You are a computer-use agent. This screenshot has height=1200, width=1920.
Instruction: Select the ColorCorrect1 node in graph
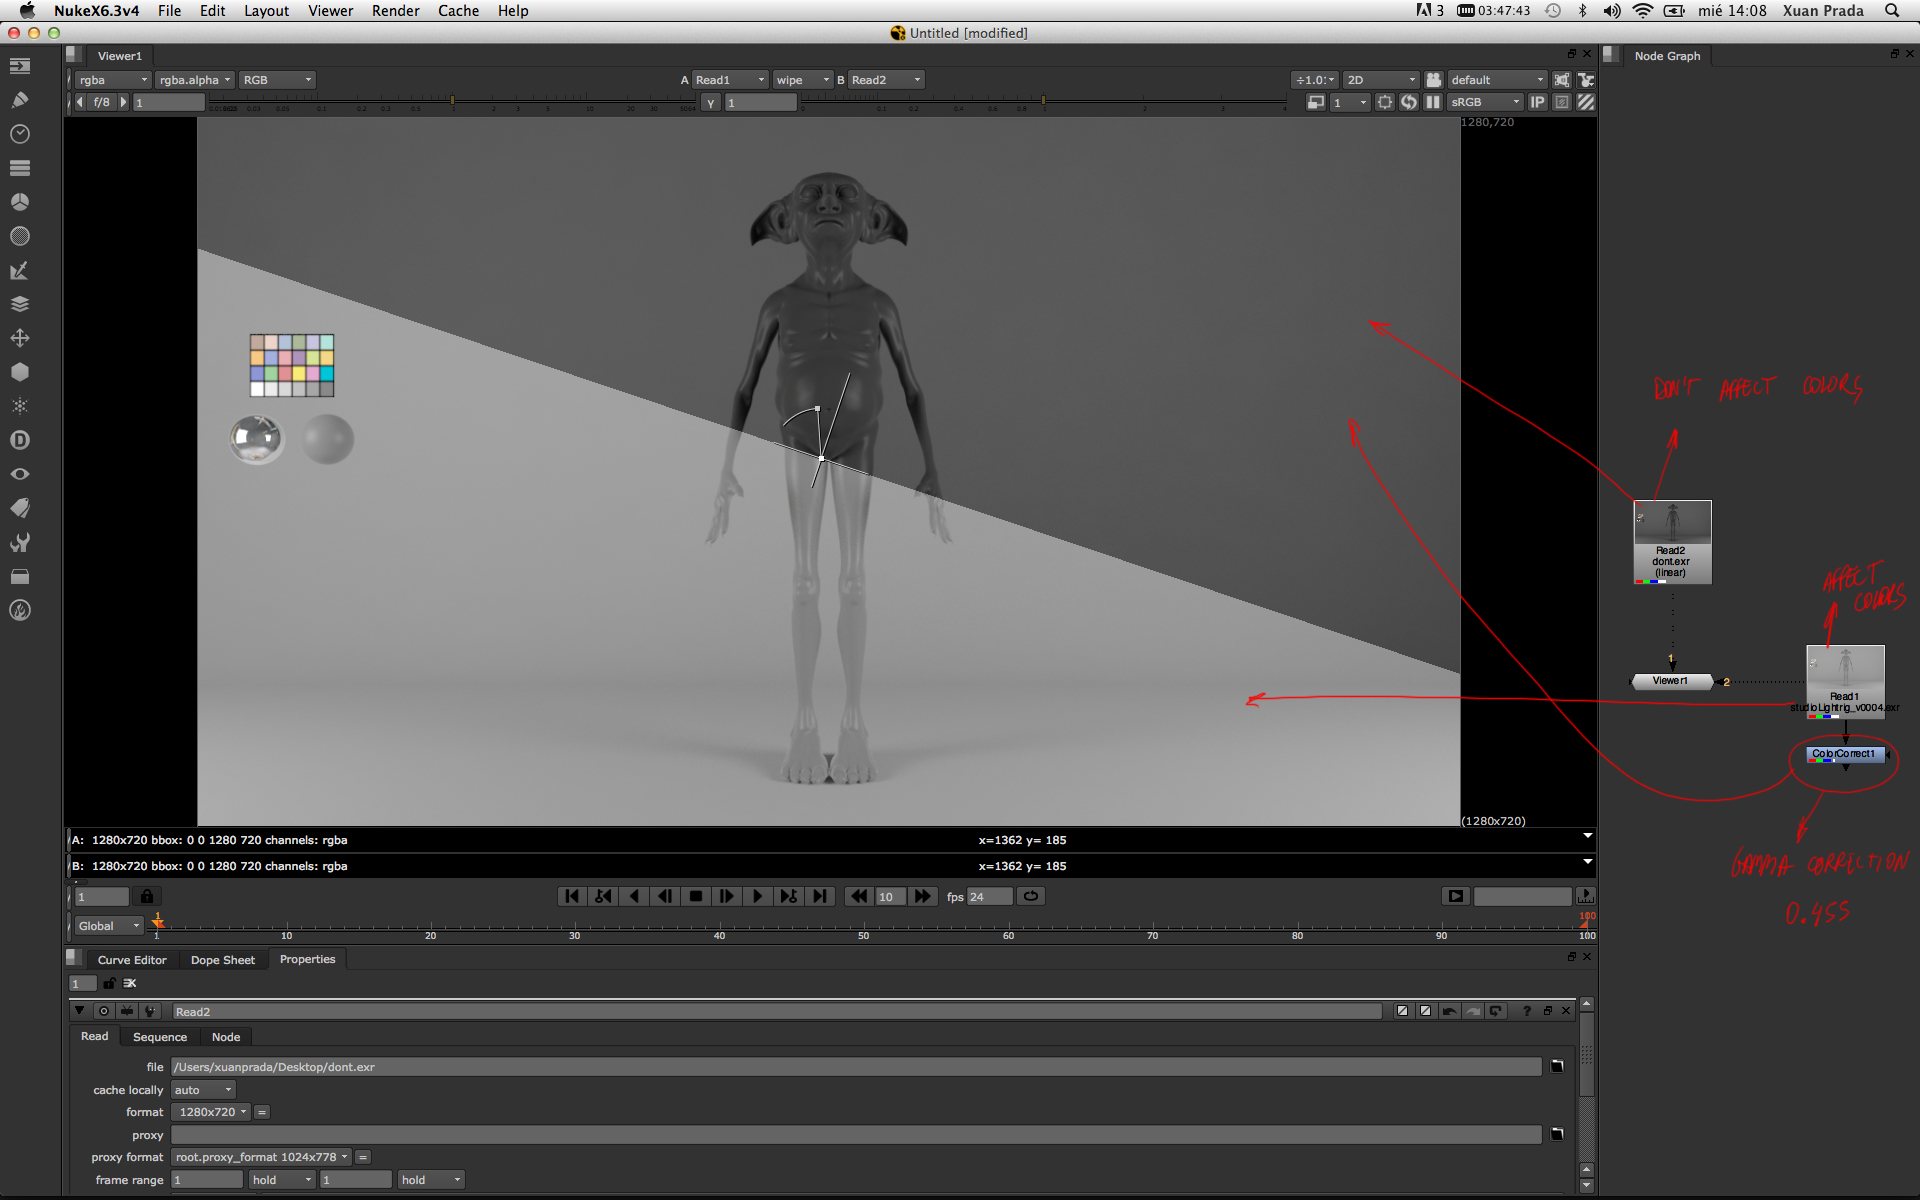click(x=1845, y=754)
